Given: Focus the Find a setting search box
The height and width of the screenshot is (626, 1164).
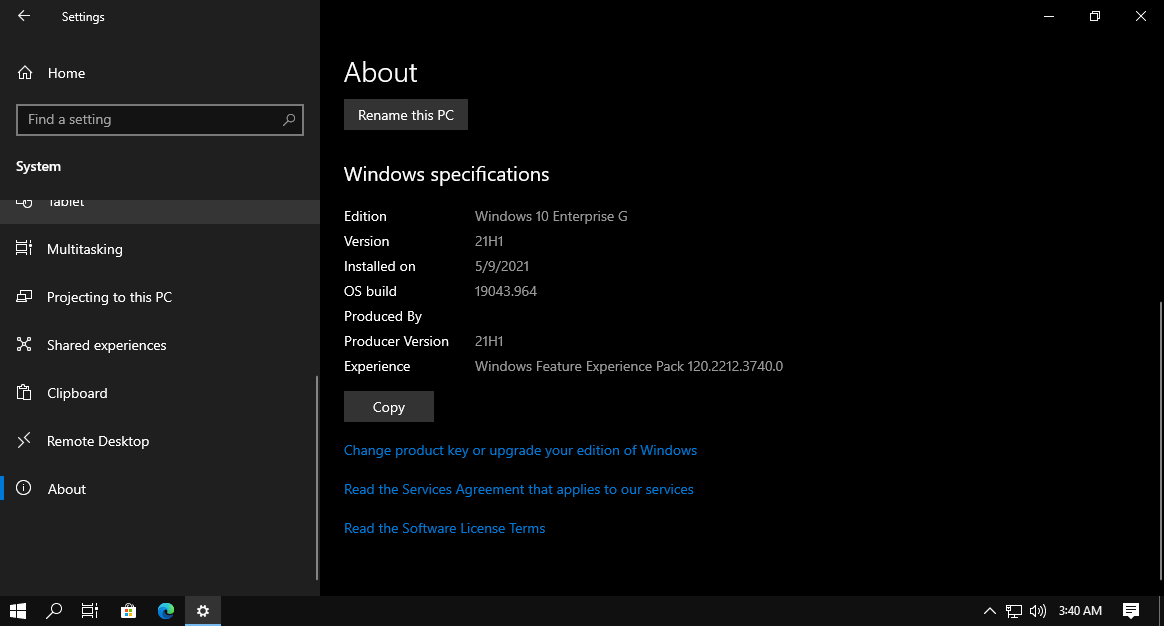Looking at the screenshot, I should [x=160, y=120].
